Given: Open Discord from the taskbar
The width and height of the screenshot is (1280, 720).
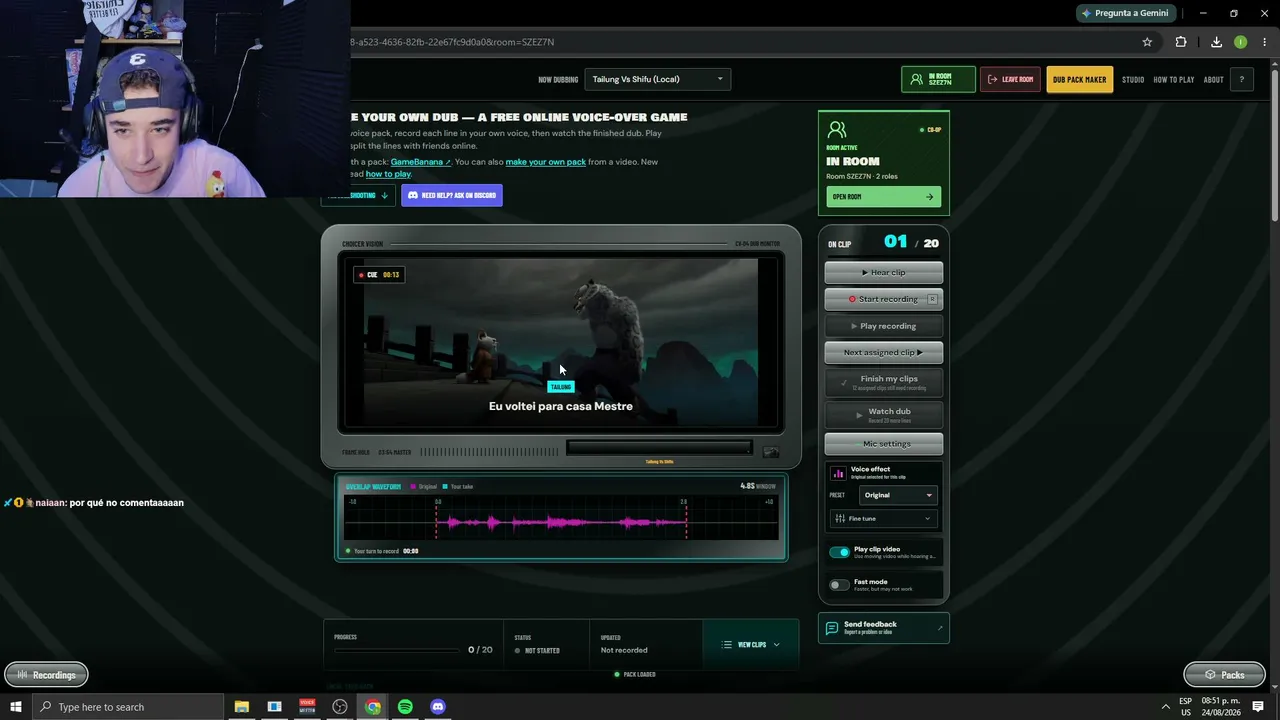Looking at the screenshot, I should coord(438,707).
